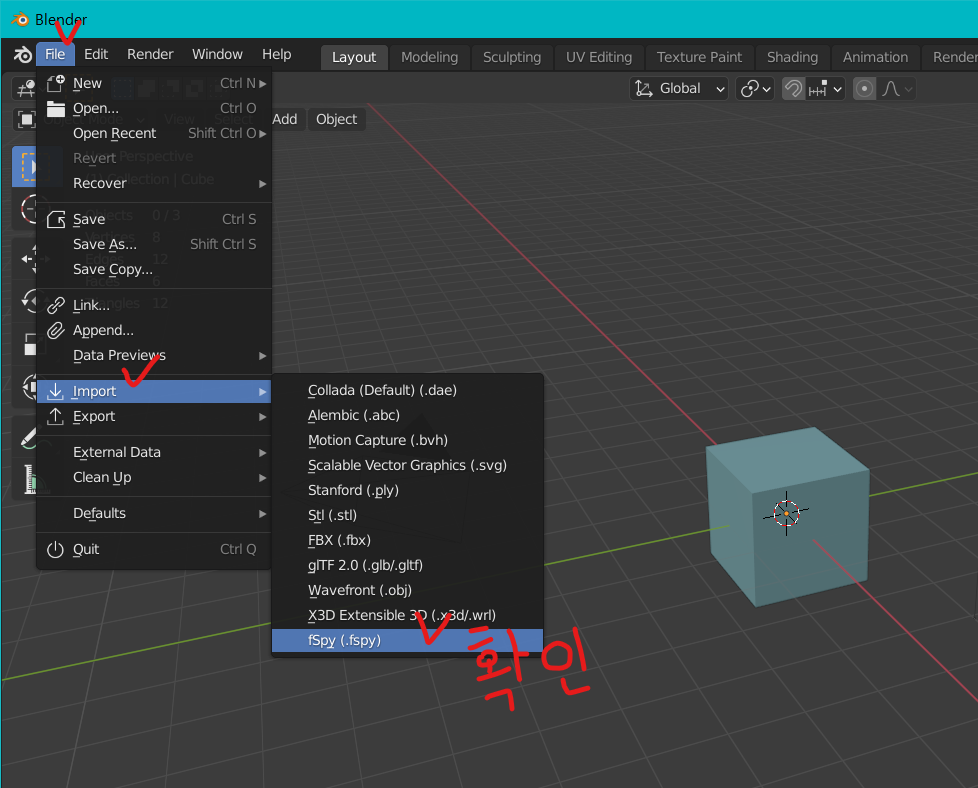Expand the Clean Up submenu

(154, 477)
